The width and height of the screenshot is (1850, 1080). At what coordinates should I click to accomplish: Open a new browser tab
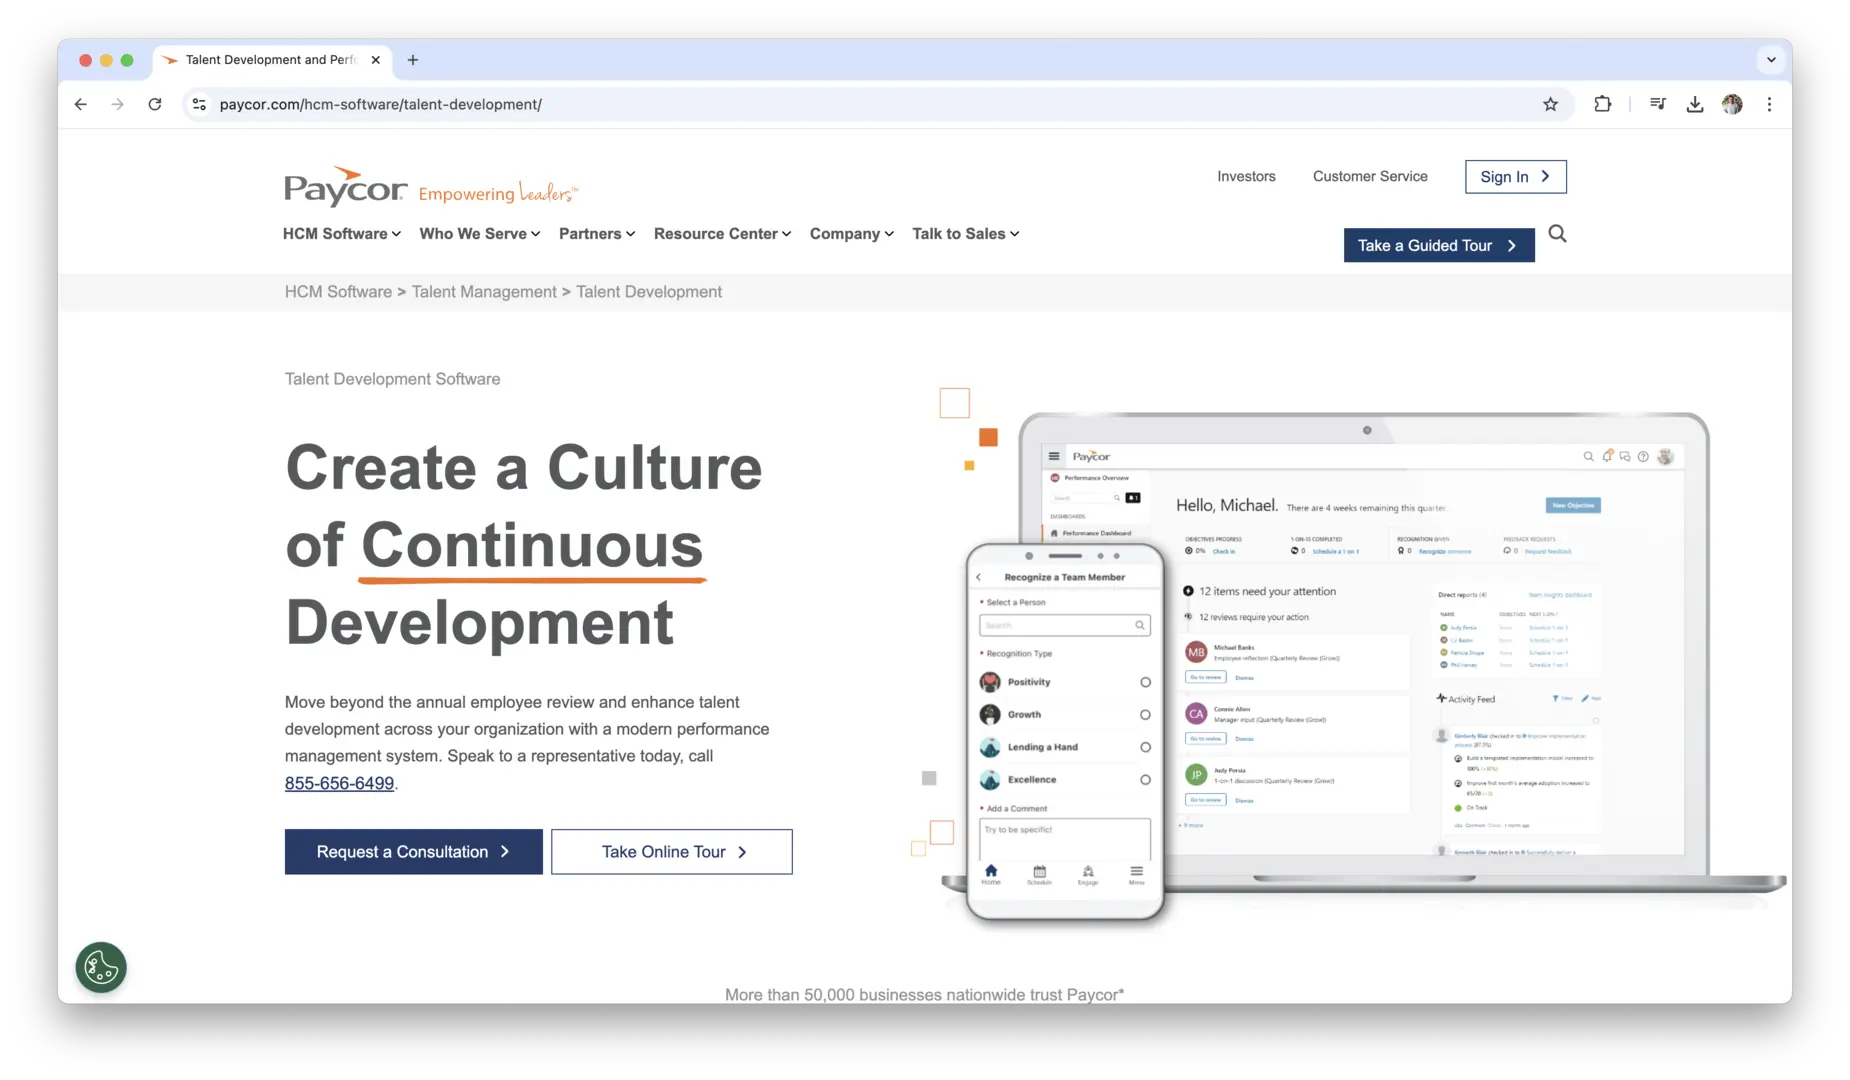[413, 60]
